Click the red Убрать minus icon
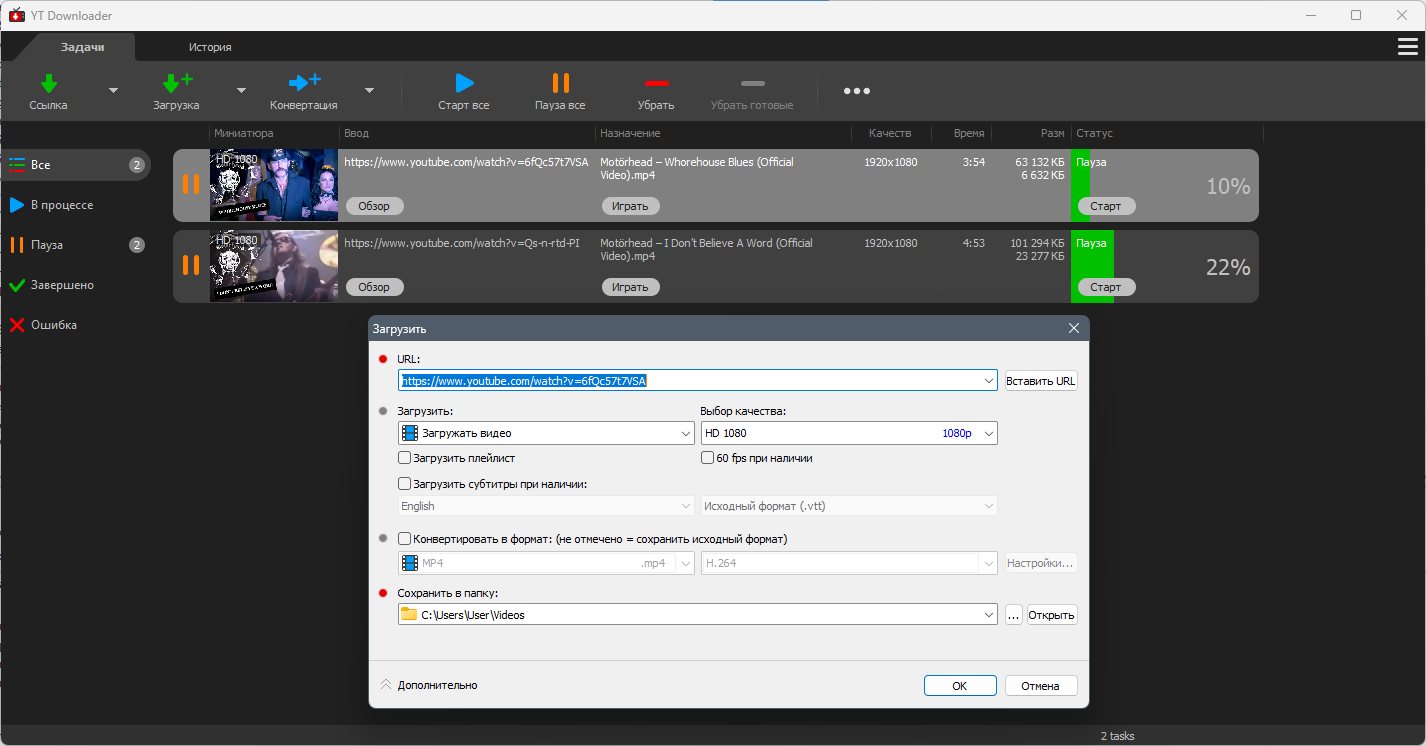 (656, 83)
